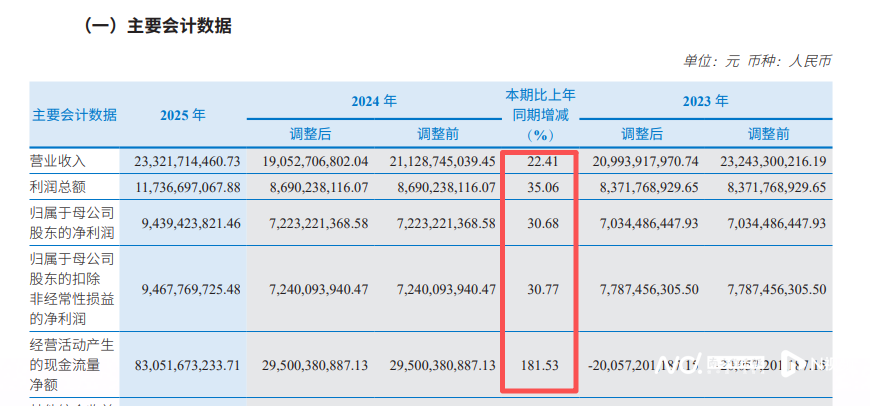Click the 2025 revenue value 23,321,714,460.73
870x406 pixels.
182,161
